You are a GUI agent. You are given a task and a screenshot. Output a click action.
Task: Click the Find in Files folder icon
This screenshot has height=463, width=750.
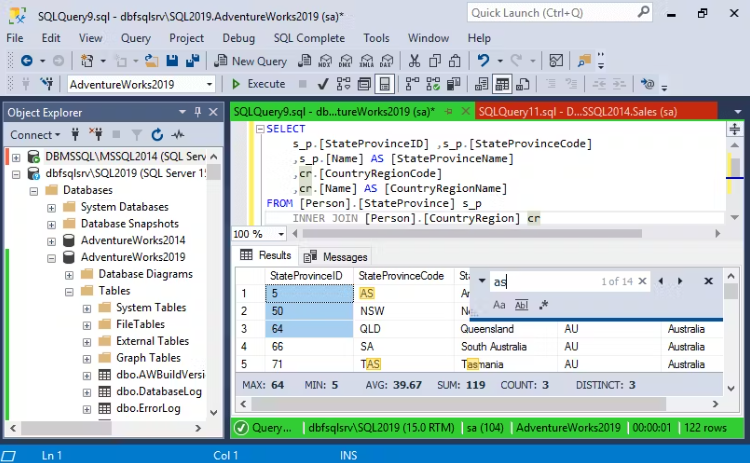tap(584, 61)
